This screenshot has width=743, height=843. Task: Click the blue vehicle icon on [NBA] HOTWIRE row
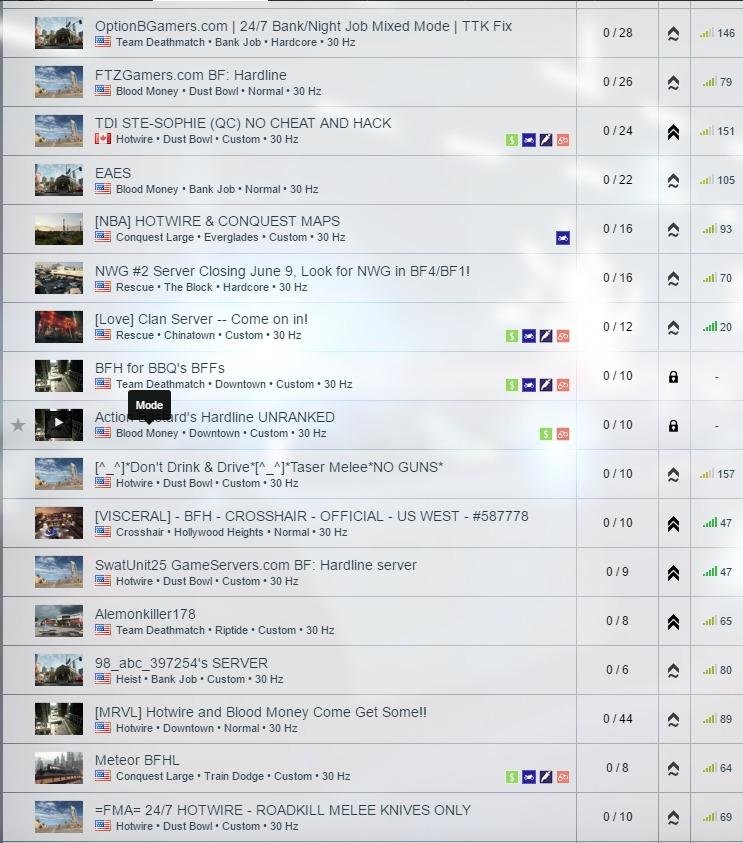pos(563,238)
